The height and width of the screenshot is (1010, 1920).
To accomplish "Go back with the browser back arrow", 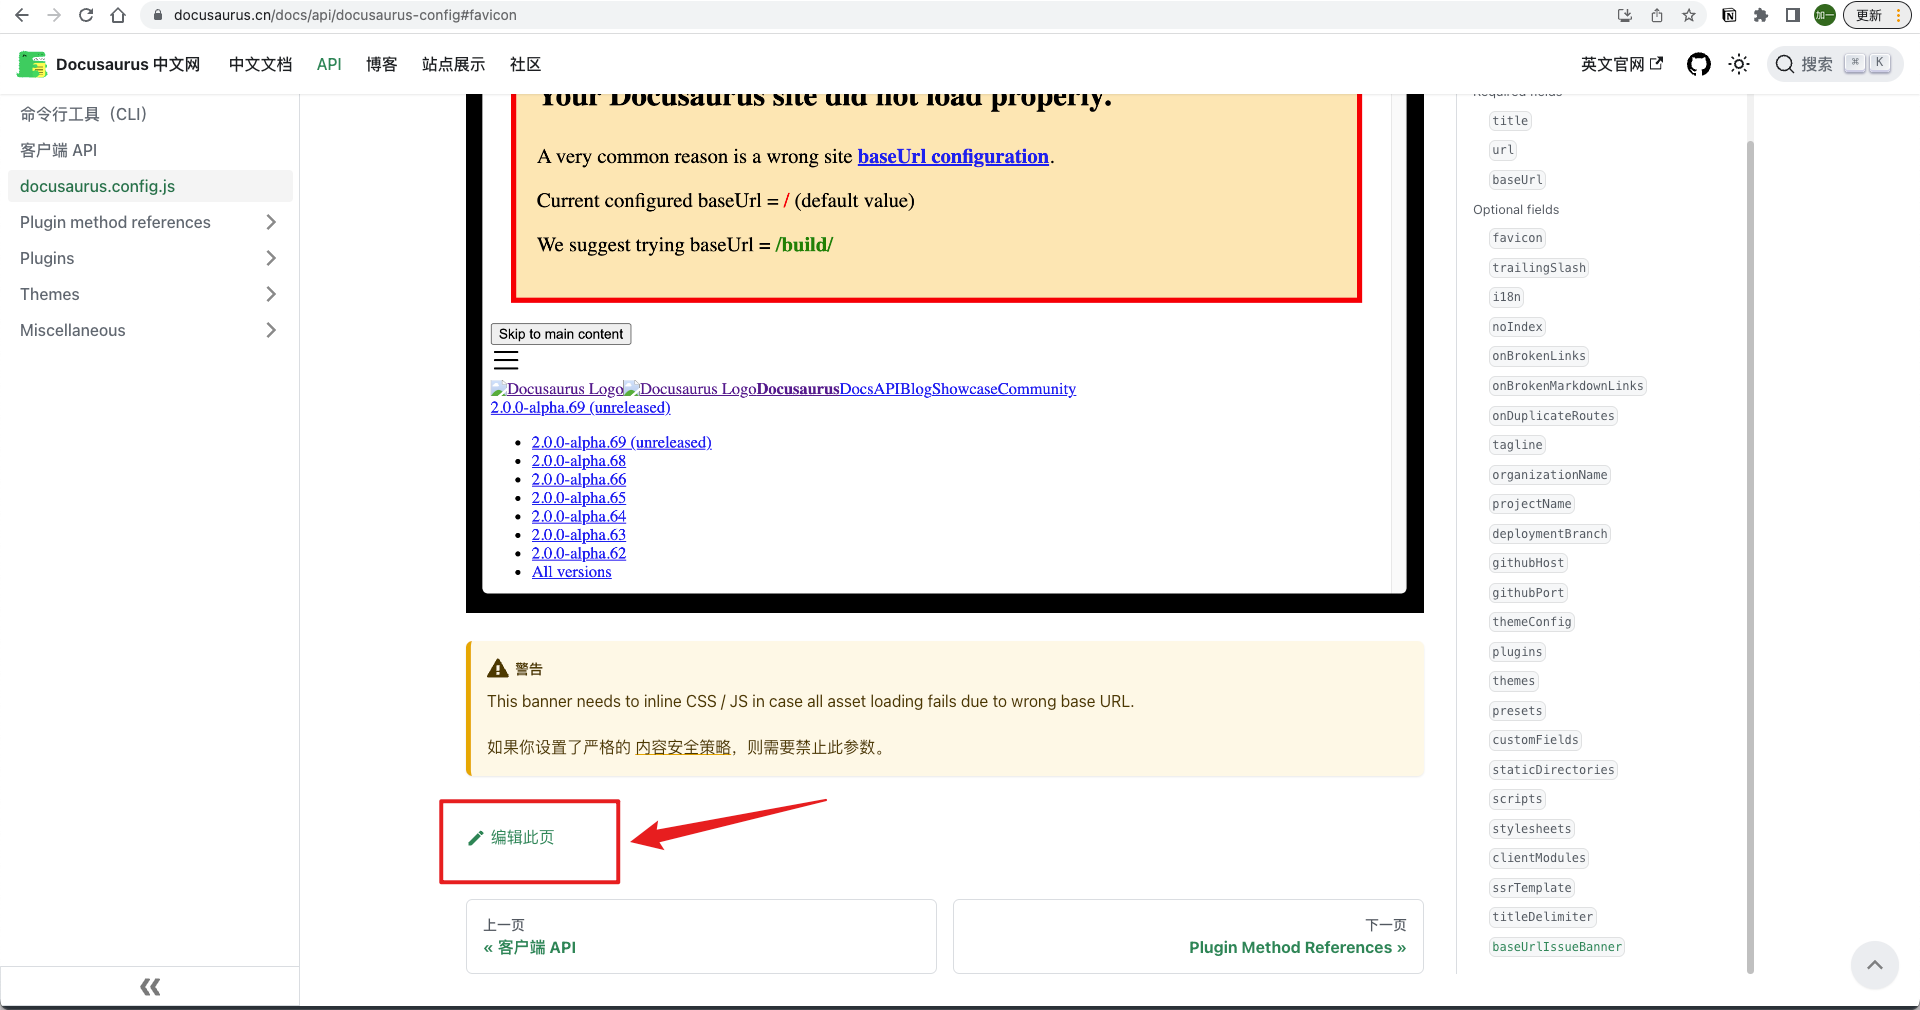I will pyautogui.click(x=22, y=15).
